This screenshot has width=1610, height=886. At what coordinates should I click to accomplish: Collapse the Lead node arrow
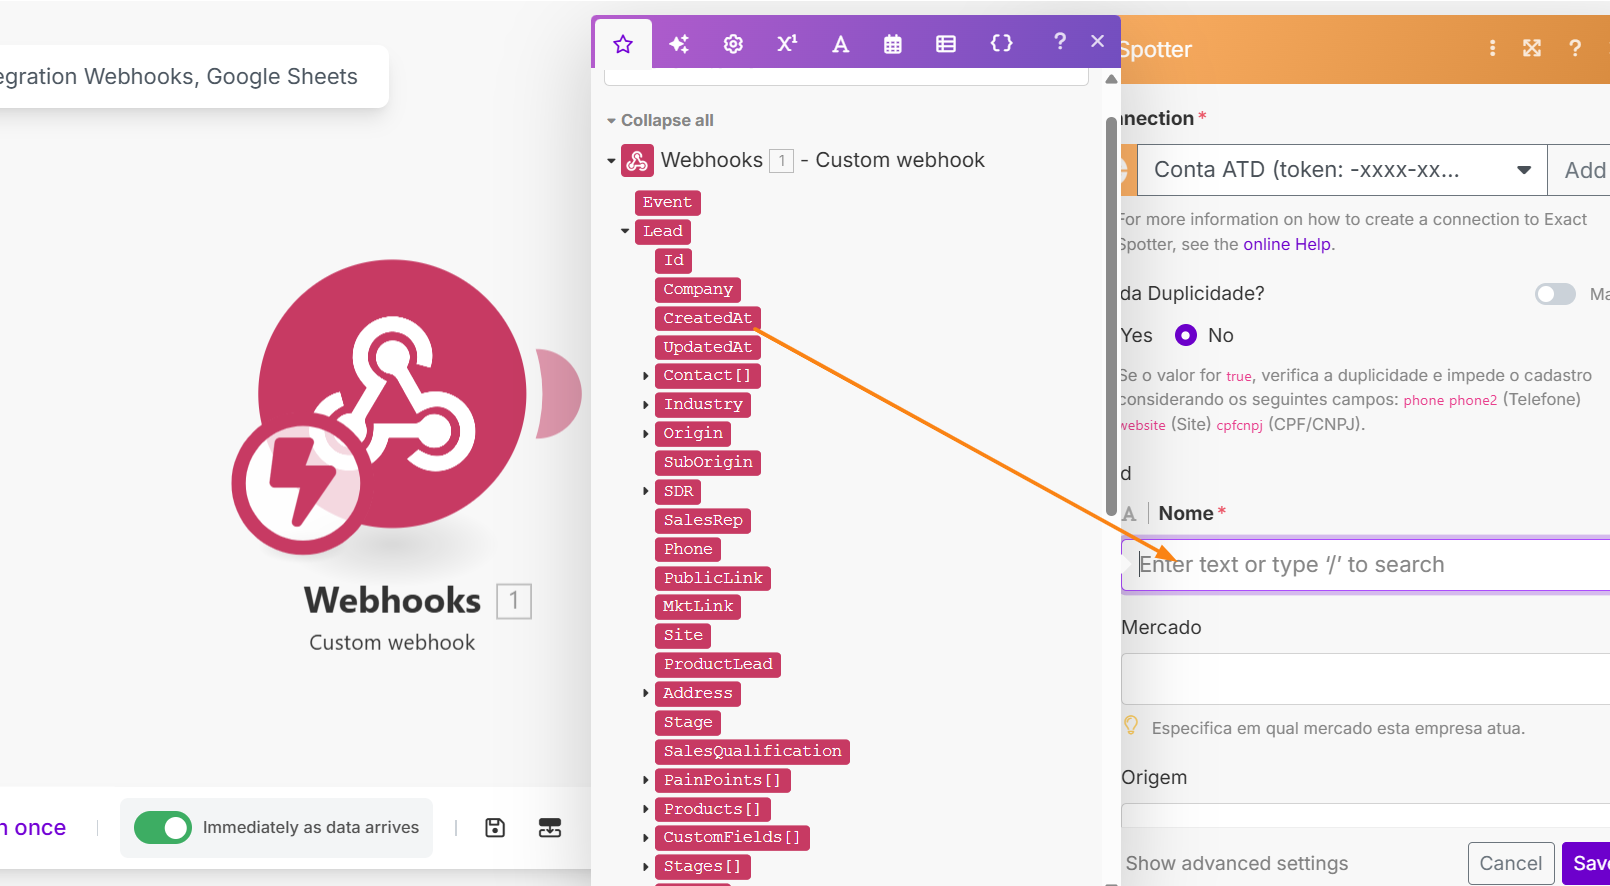(x=625, y=231)
